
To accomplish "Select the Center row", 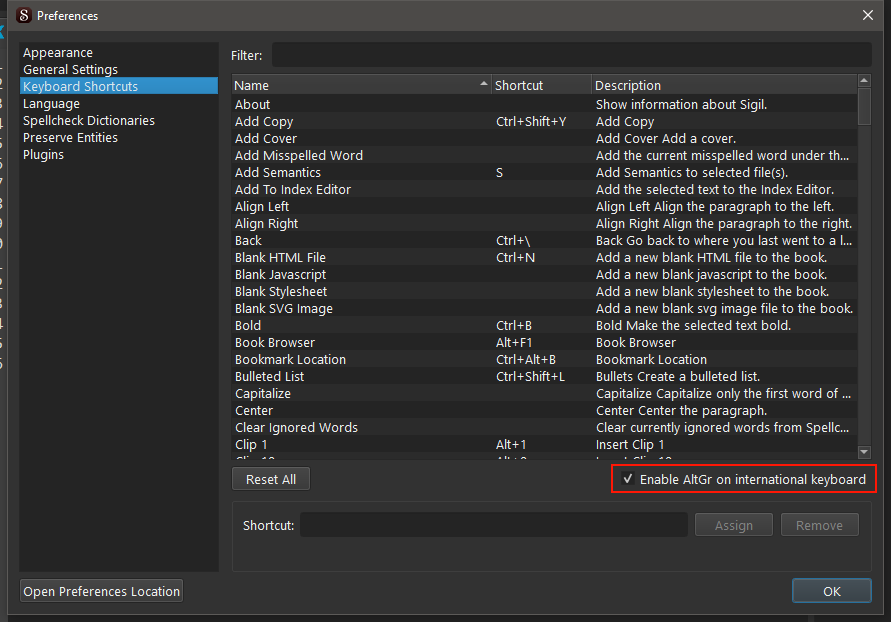I will tap(544, 411).
